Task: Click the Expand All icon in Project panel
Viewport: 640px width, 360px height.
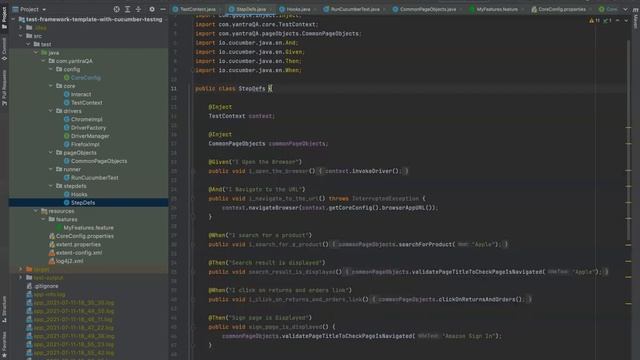Action: point(127,9)
